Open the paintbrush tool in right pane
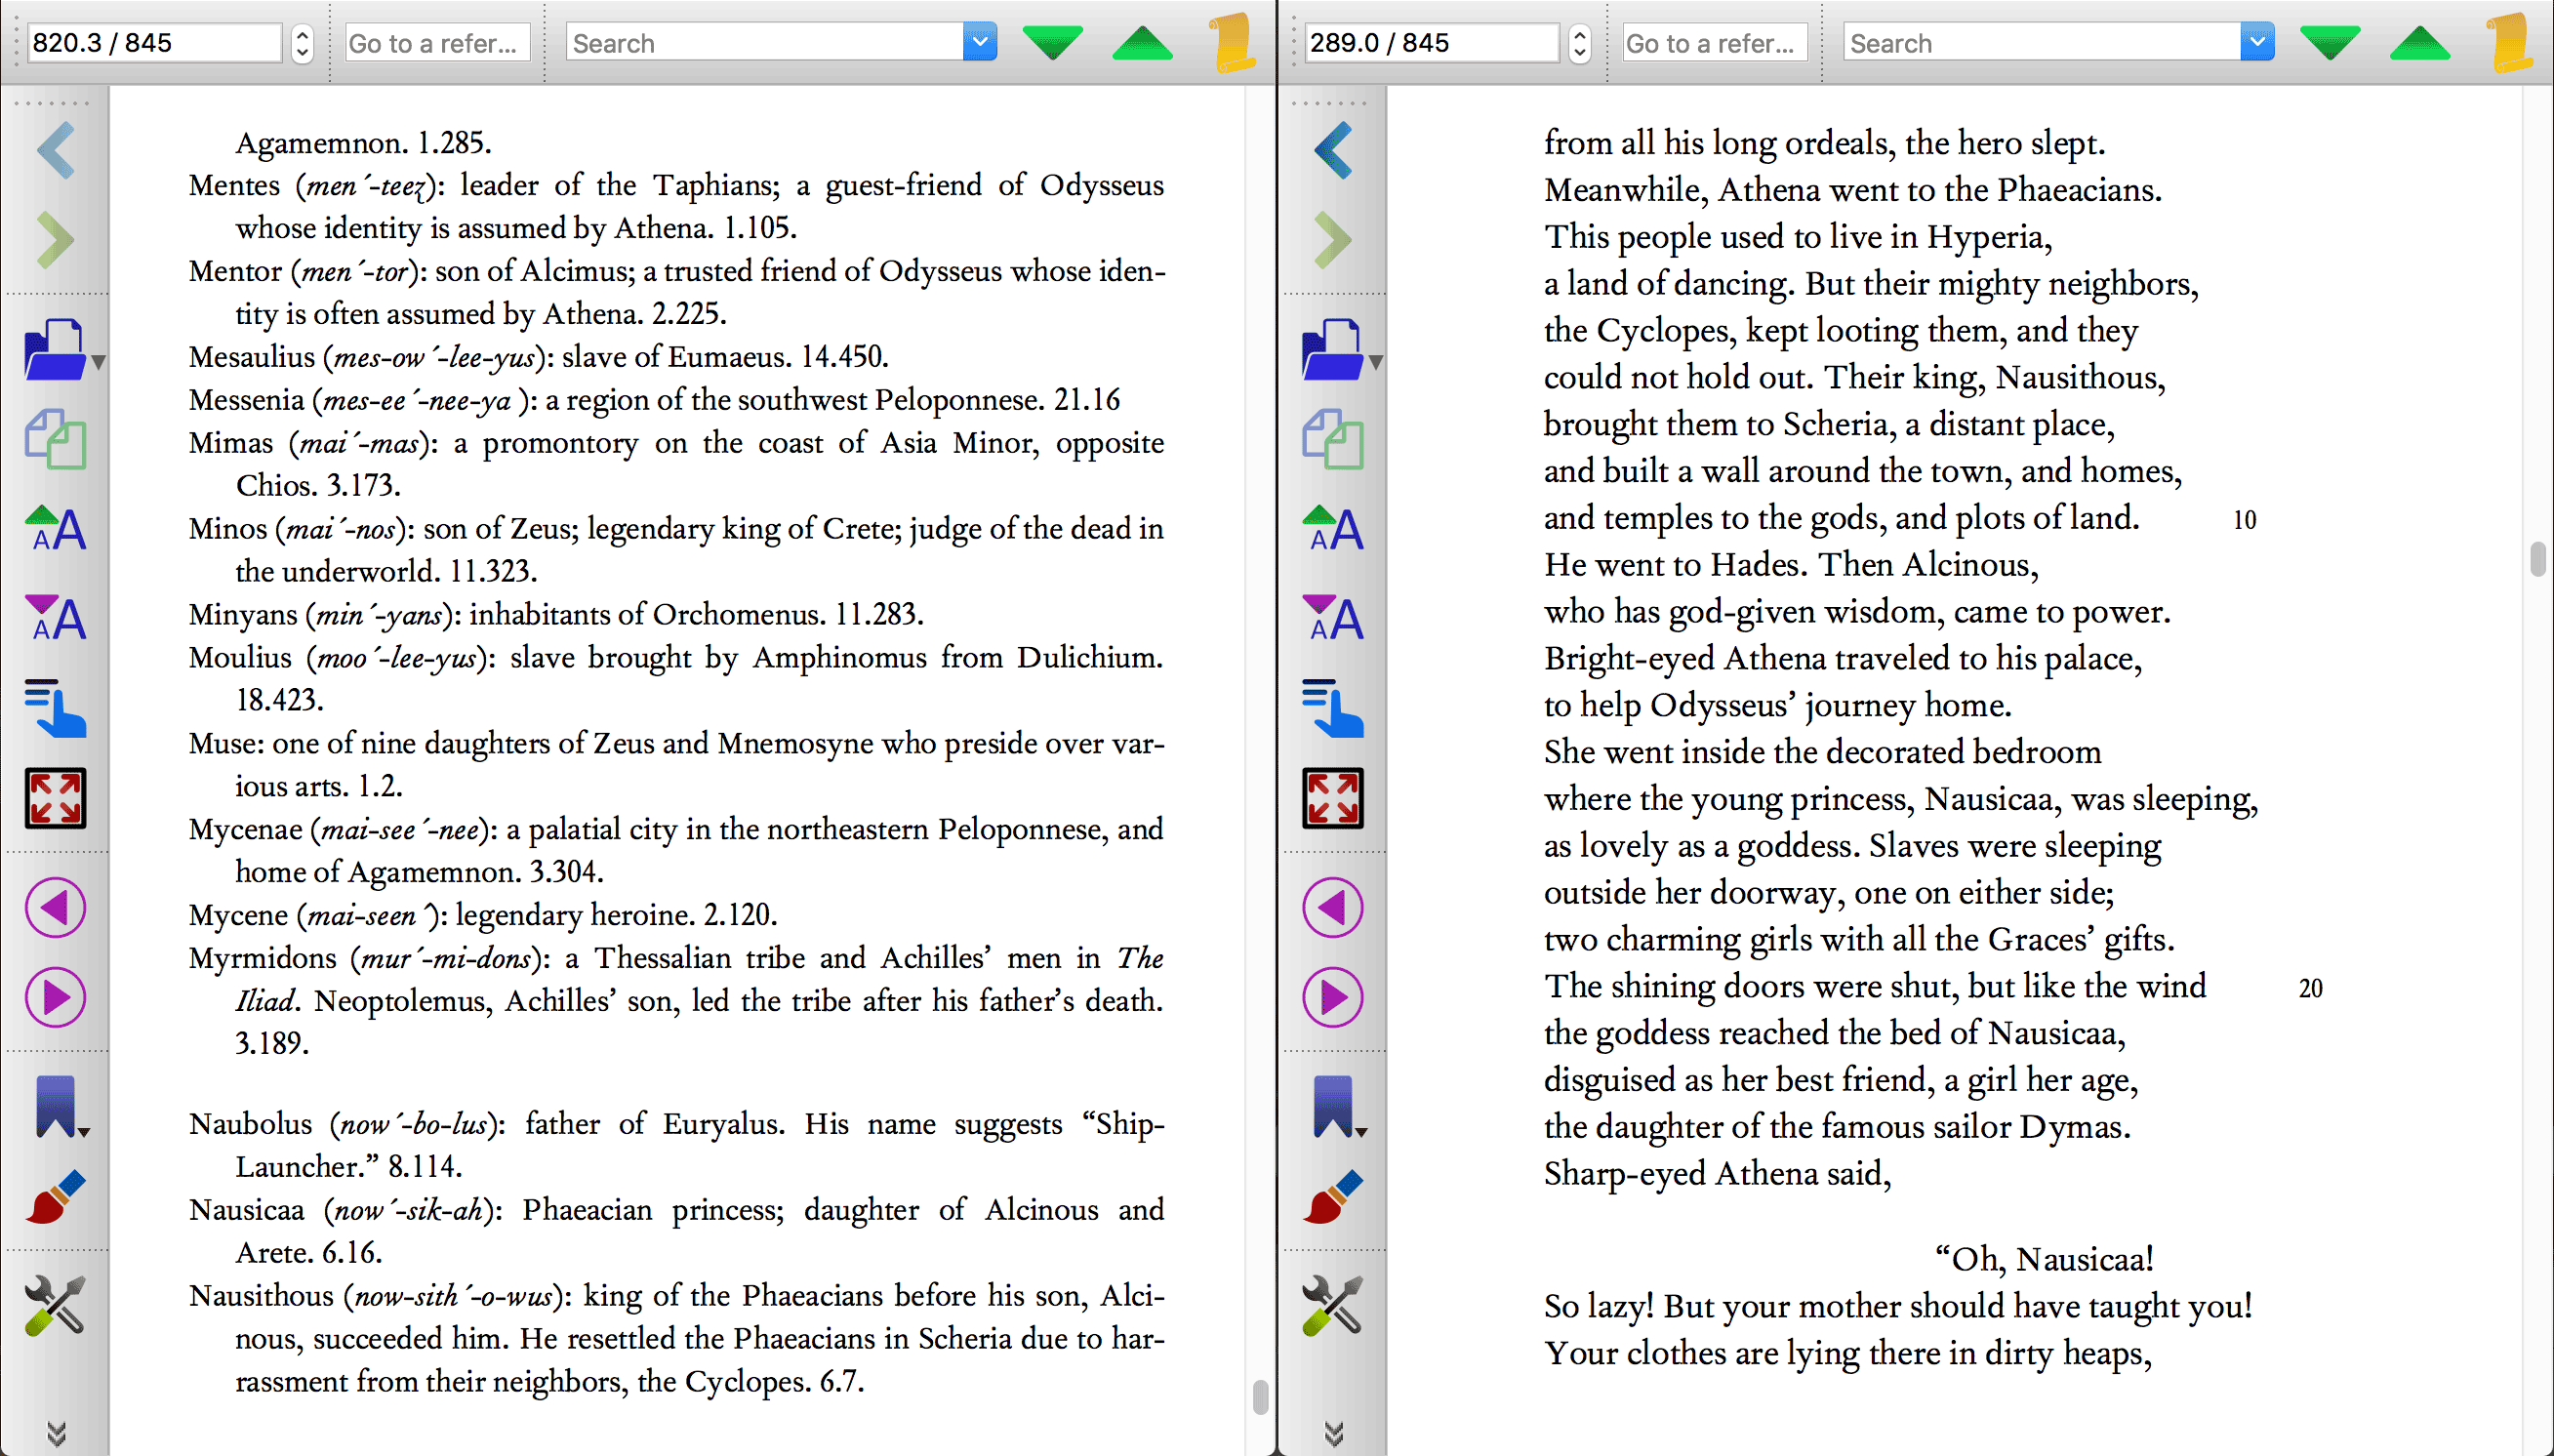 coord(1333,1197)
